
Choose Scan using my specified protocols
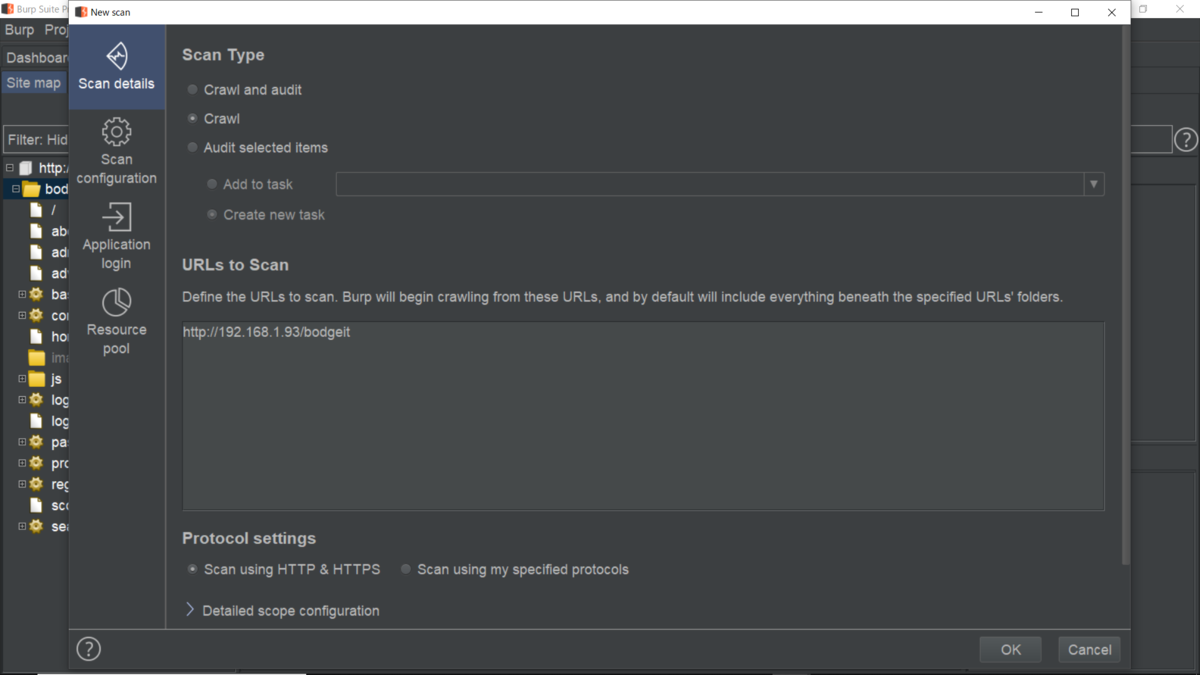tap(514, 570)
